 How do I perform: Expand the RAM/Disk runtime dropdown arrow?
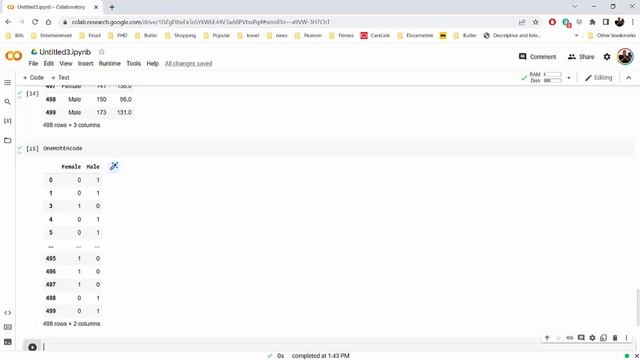[x=569, y=78]
